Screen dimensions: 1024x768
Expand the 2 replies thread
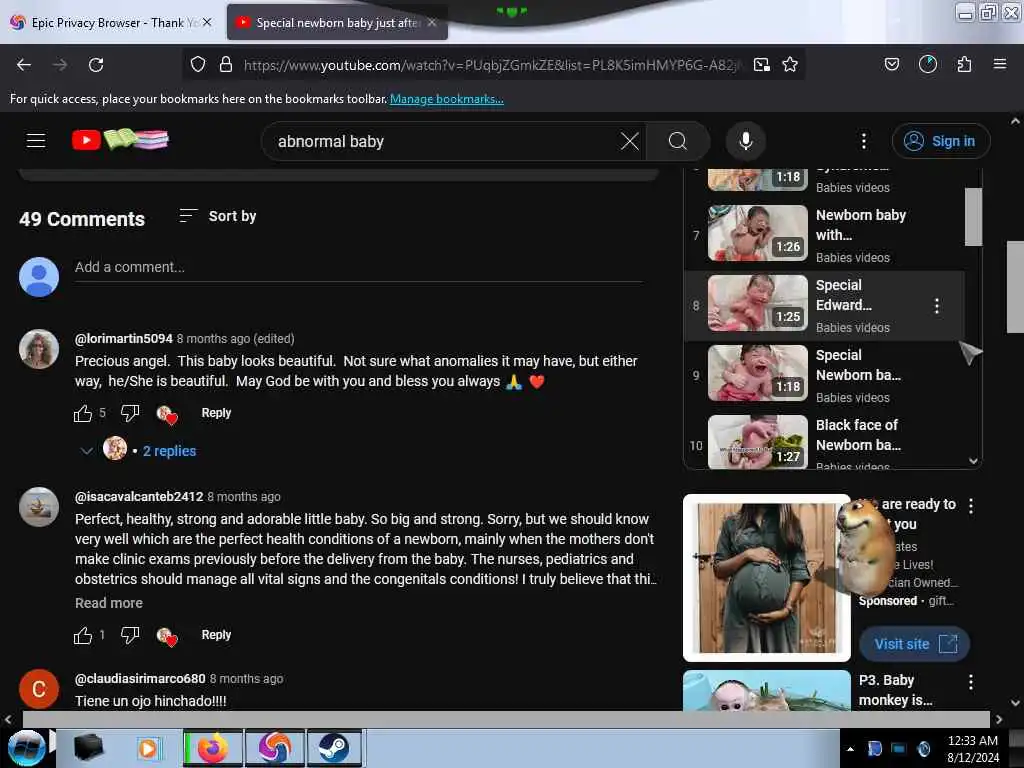(169, 451)
